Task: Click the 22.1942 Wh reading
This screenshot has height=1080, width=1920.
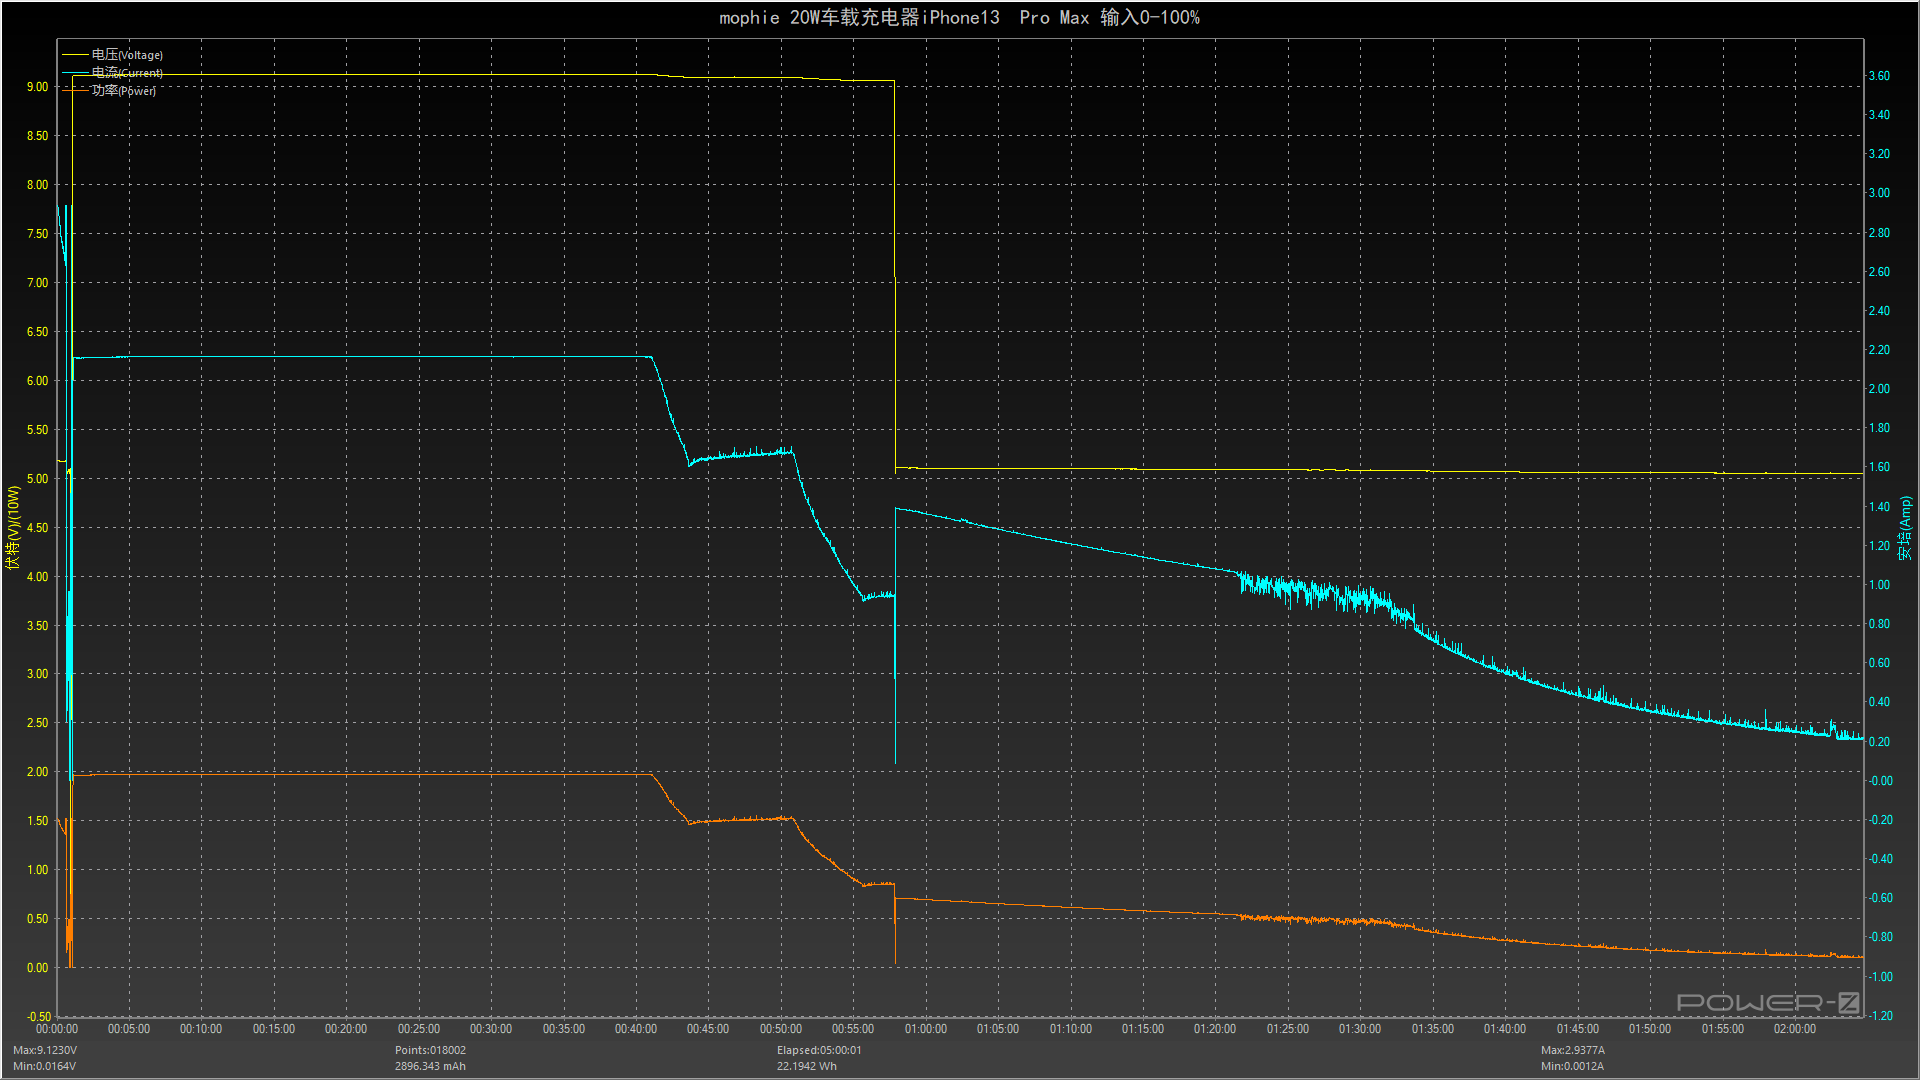Action: tap(807, 1066)
